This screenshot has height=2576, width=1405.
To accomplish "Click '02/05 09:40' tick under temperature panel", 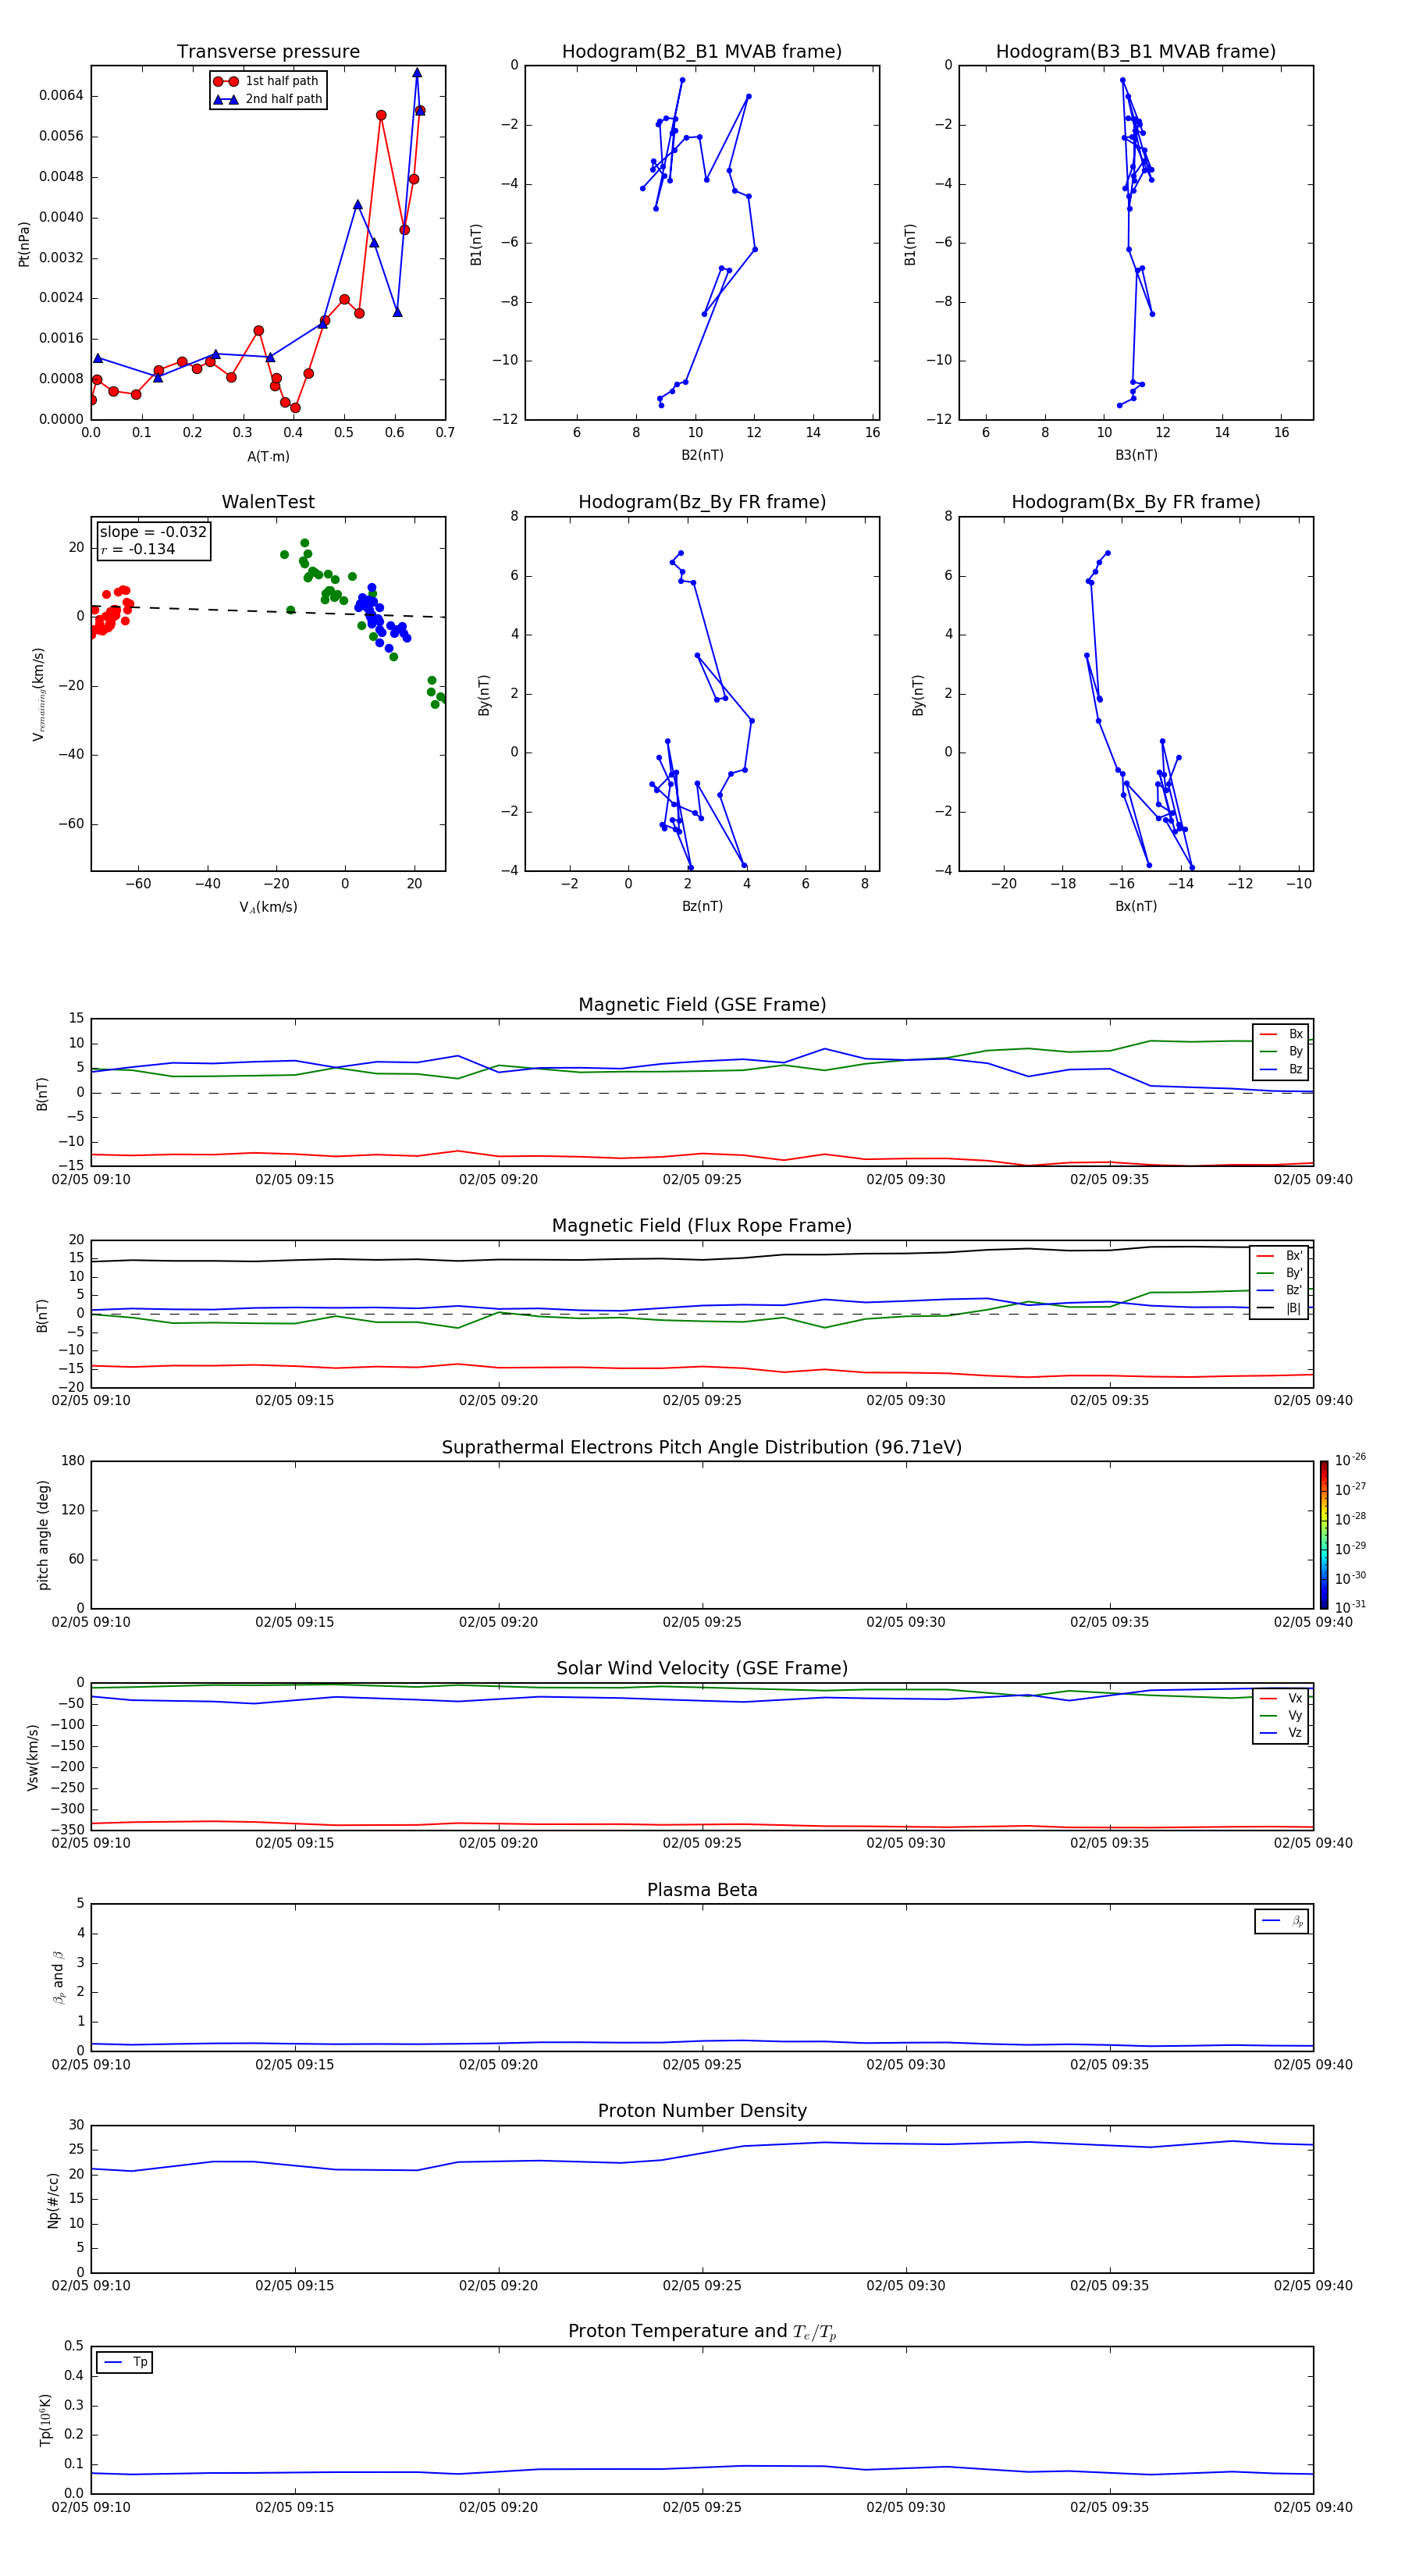I will pos(1313,2507).
